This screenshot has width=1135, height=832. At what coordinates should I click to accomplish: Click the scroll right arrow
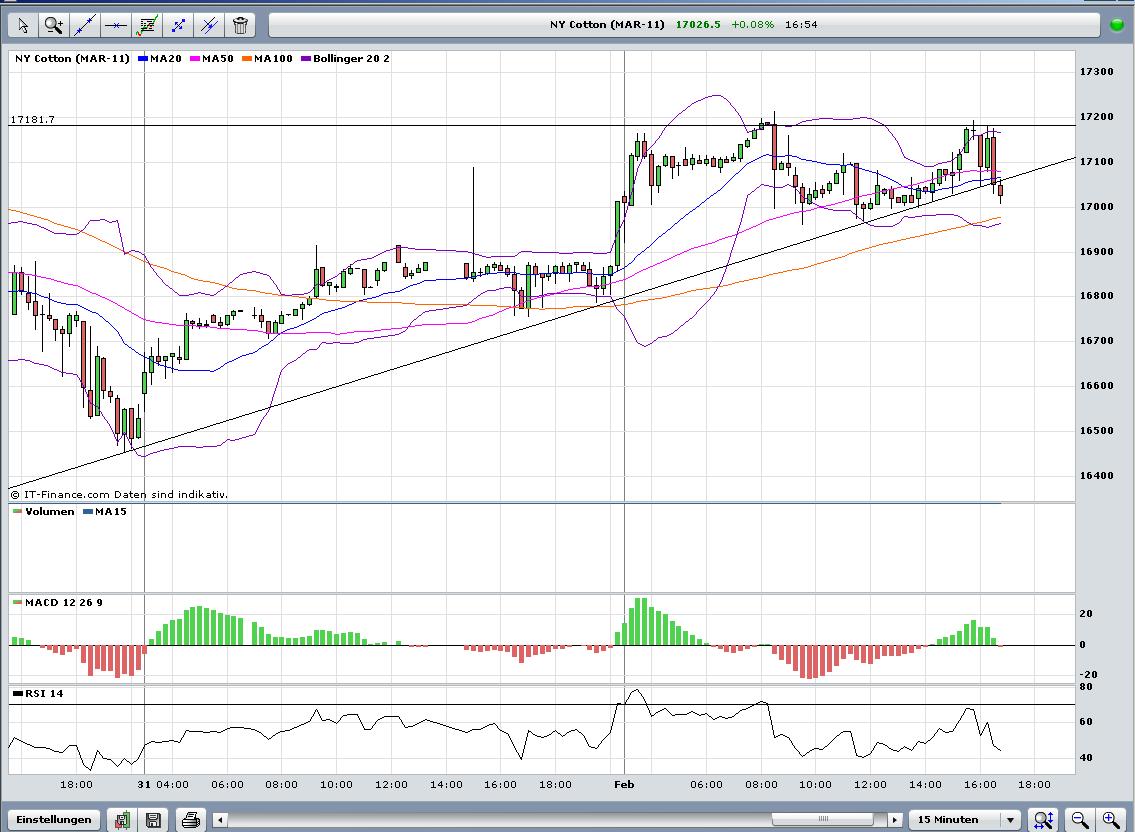tap(894, 820)
